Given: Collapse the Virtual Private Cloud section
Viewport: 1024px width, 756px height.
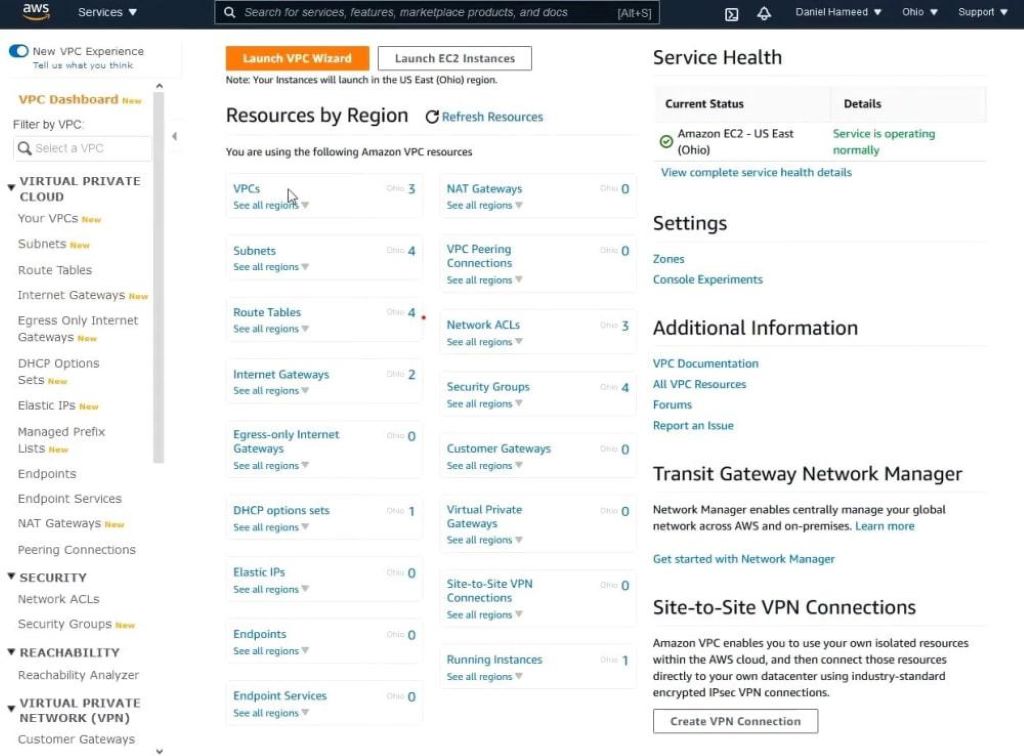Looking at the screenshot, I should pyautogui.click(x=11, y=187).
